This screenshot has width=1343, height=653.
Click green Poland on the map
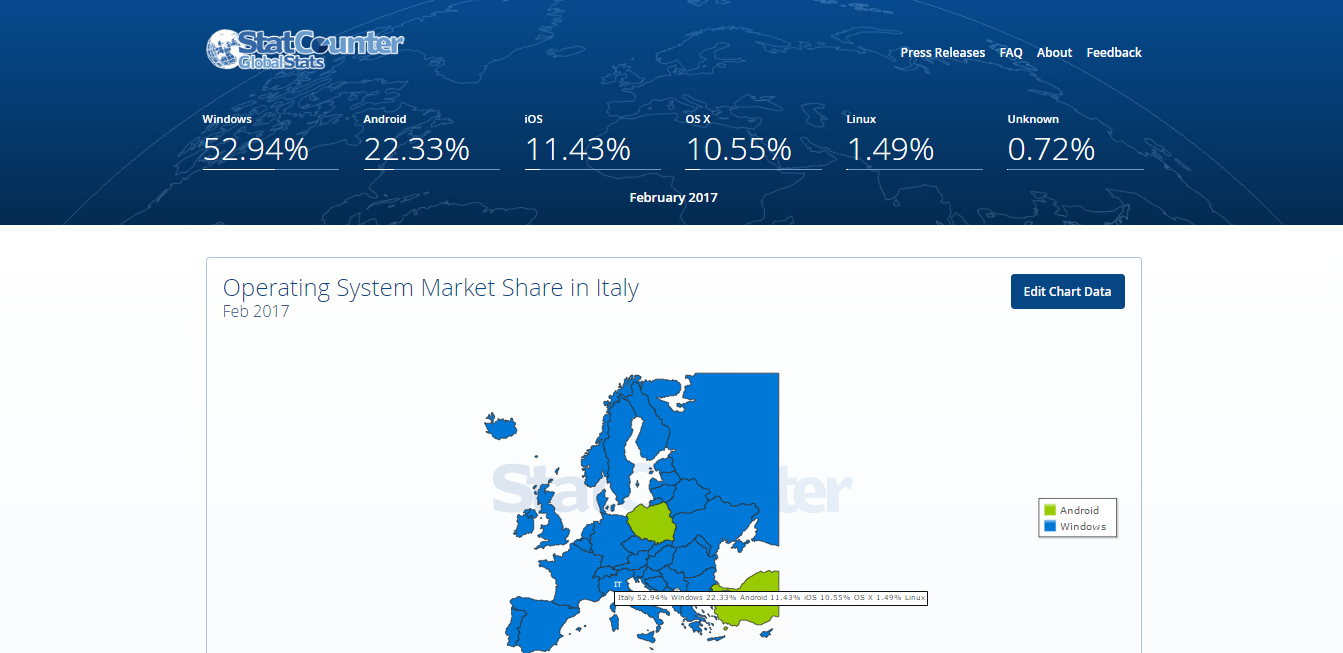(650, 524)
